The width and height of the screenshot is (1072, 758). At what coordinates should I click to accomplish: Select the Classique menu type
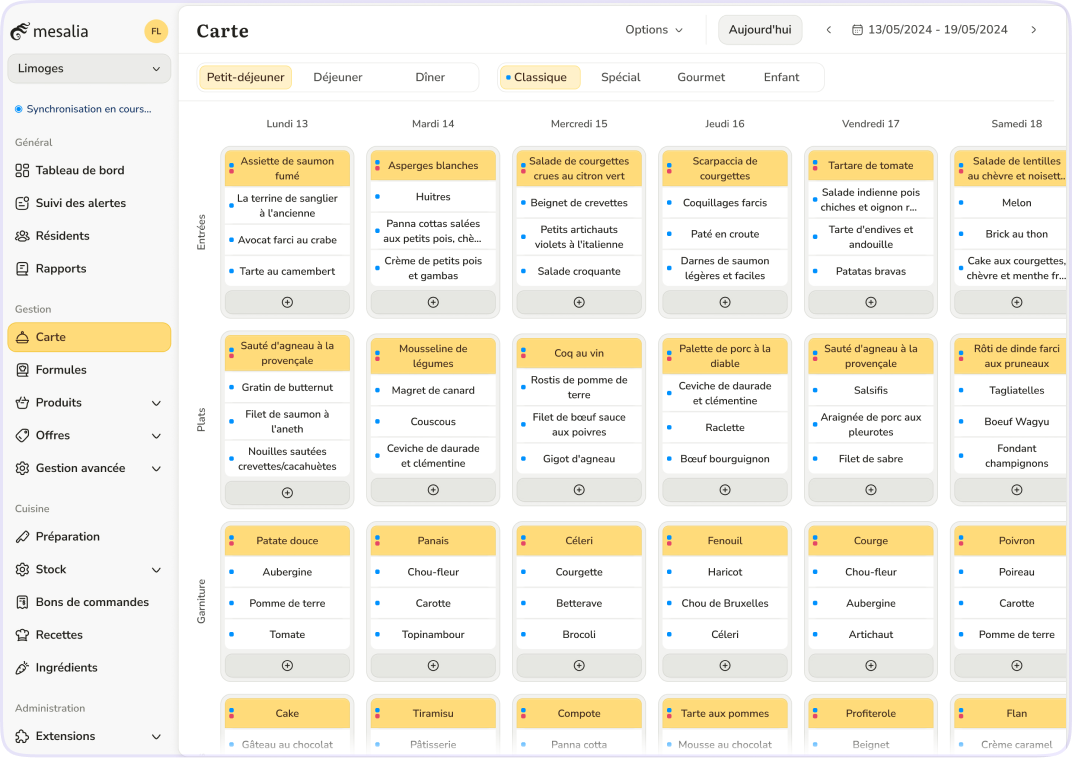click(x=539, y=78)
